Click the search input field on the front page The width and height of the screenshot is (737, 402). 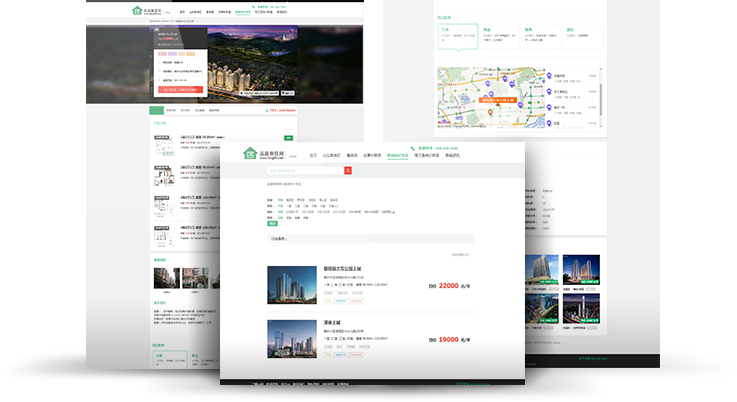tap(304, 171)
